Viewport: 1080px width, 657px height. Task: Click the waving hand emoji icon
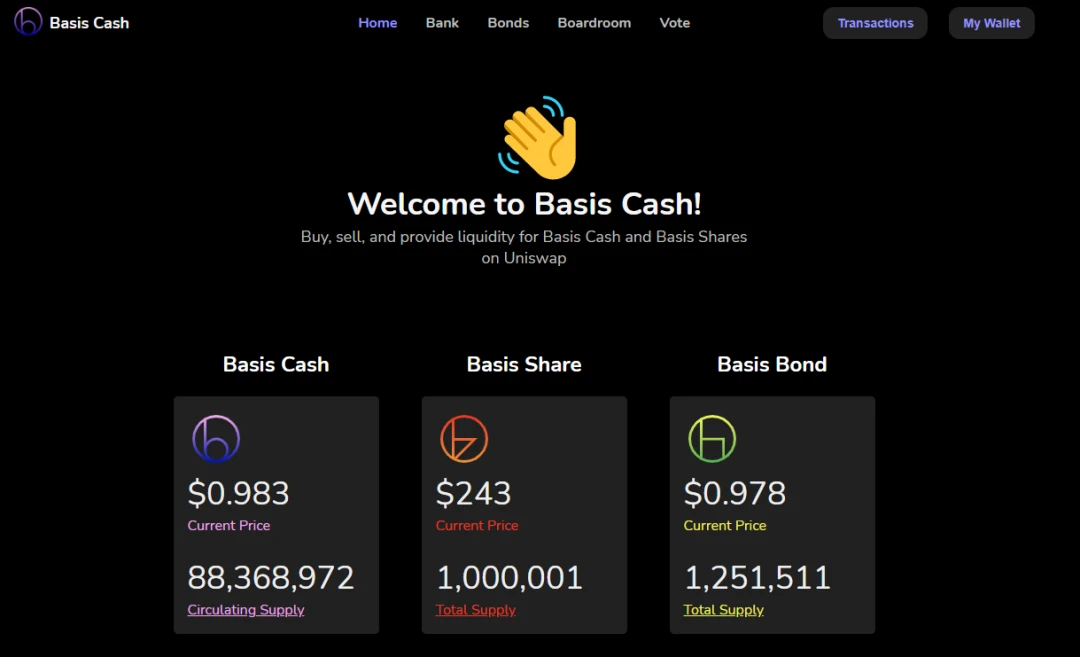pyautogui.click(x=538, y=137)
